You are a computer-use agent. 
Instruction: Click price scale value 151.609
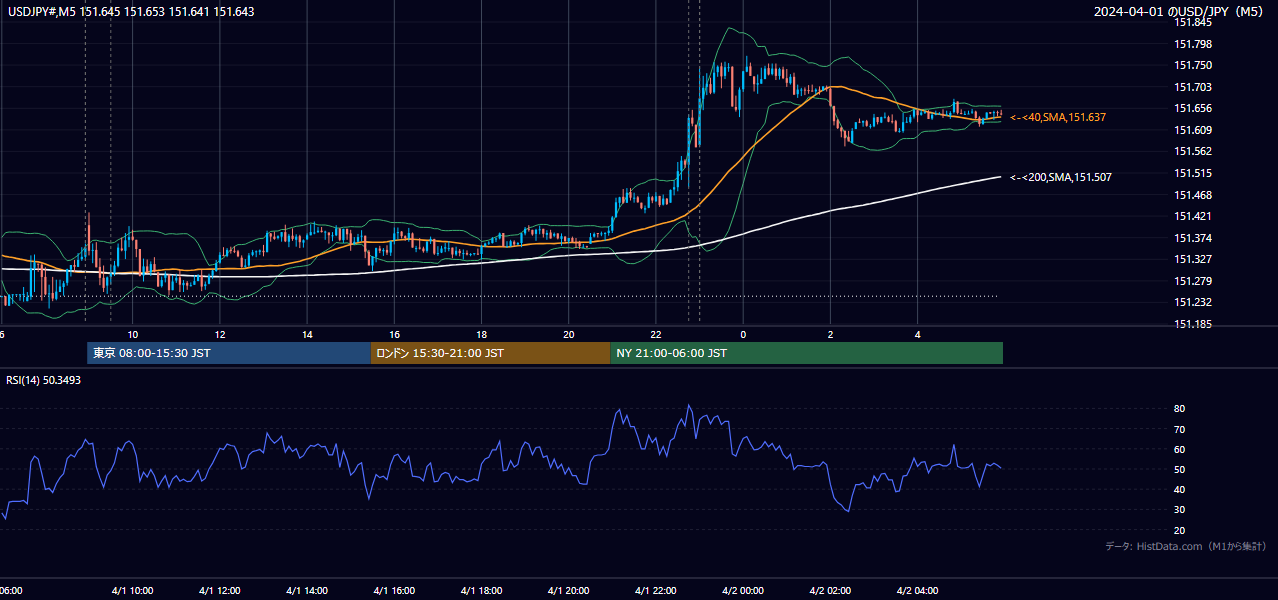tap(1192, 130)
